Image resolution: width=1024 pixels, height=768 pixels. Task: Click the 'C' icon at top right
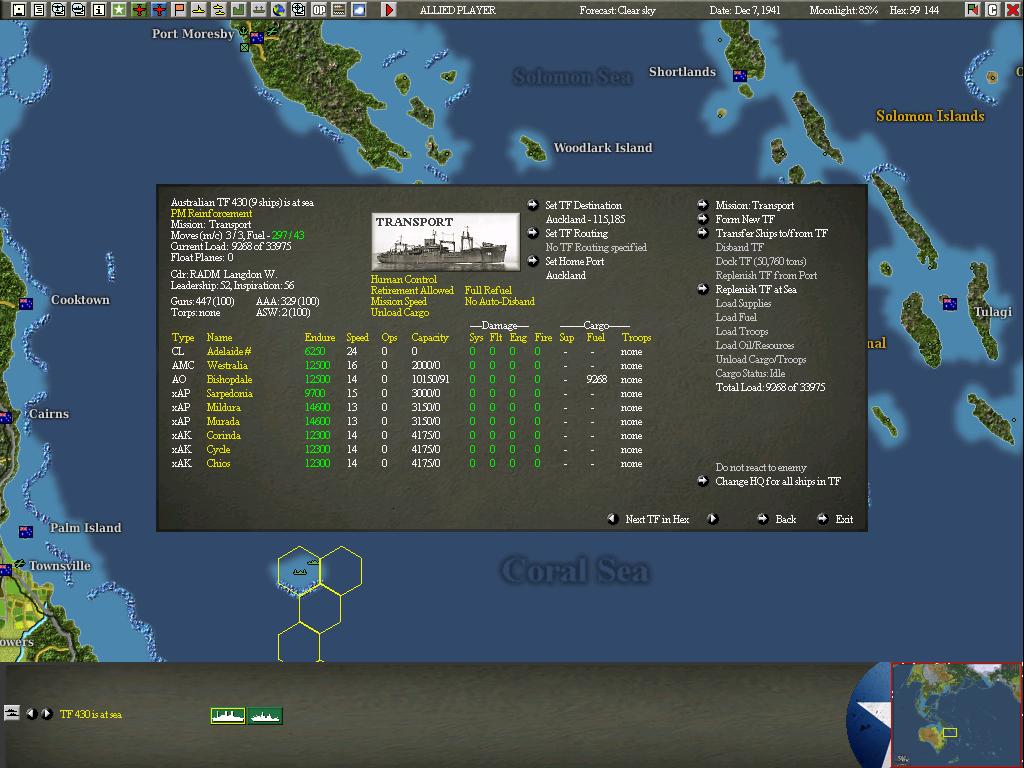992,10
